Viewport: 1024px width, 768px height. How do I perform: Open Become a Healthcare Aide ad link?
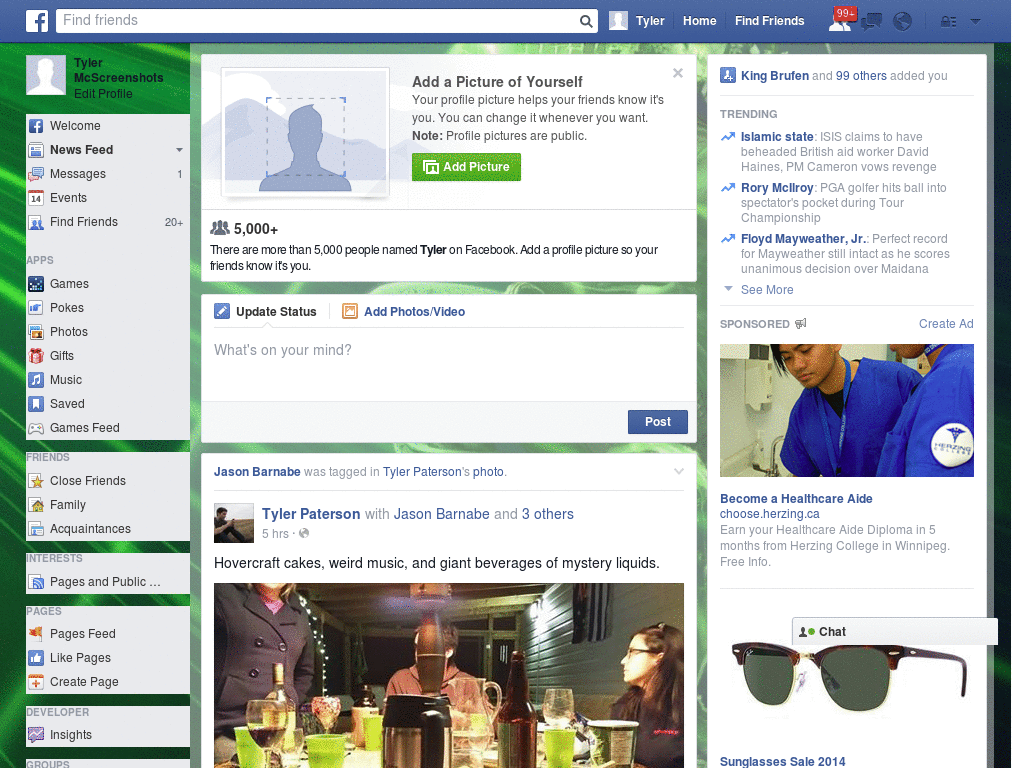click(x=796, y=498)
